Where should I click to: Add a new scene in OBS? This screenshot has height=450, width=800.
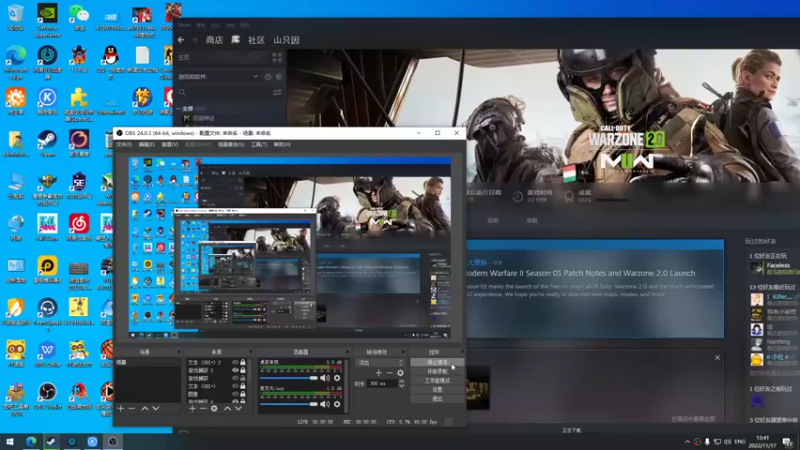click(121, 409)
